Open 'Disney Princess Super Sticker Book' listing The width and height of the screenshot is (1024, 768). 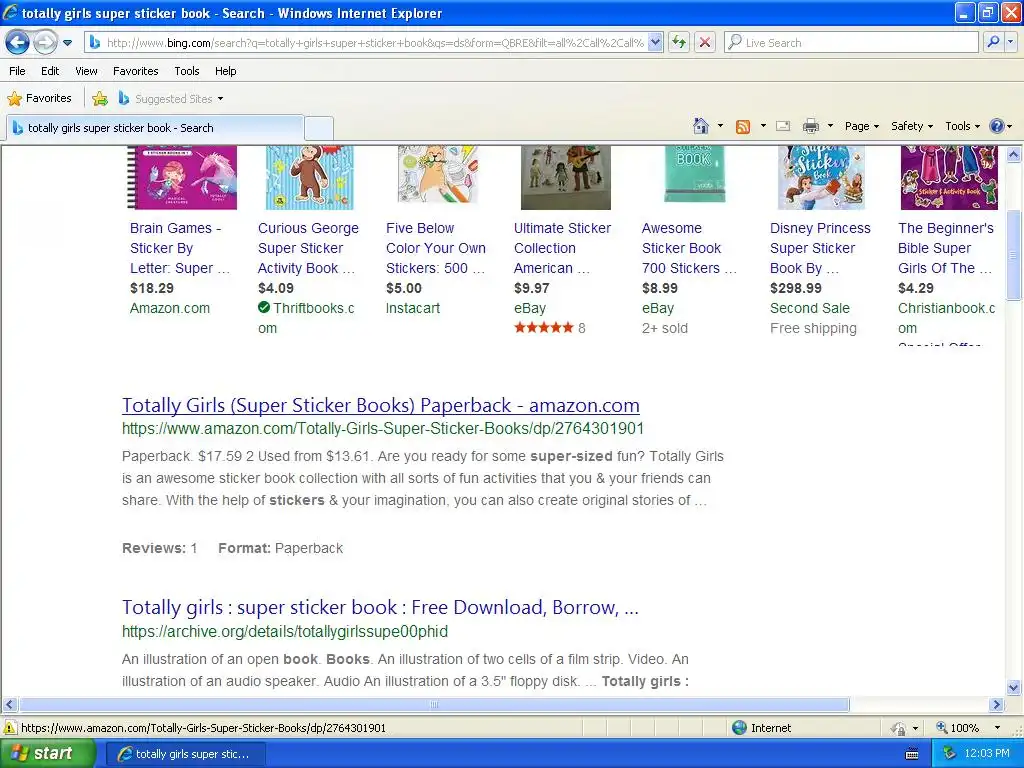(820, 248)
